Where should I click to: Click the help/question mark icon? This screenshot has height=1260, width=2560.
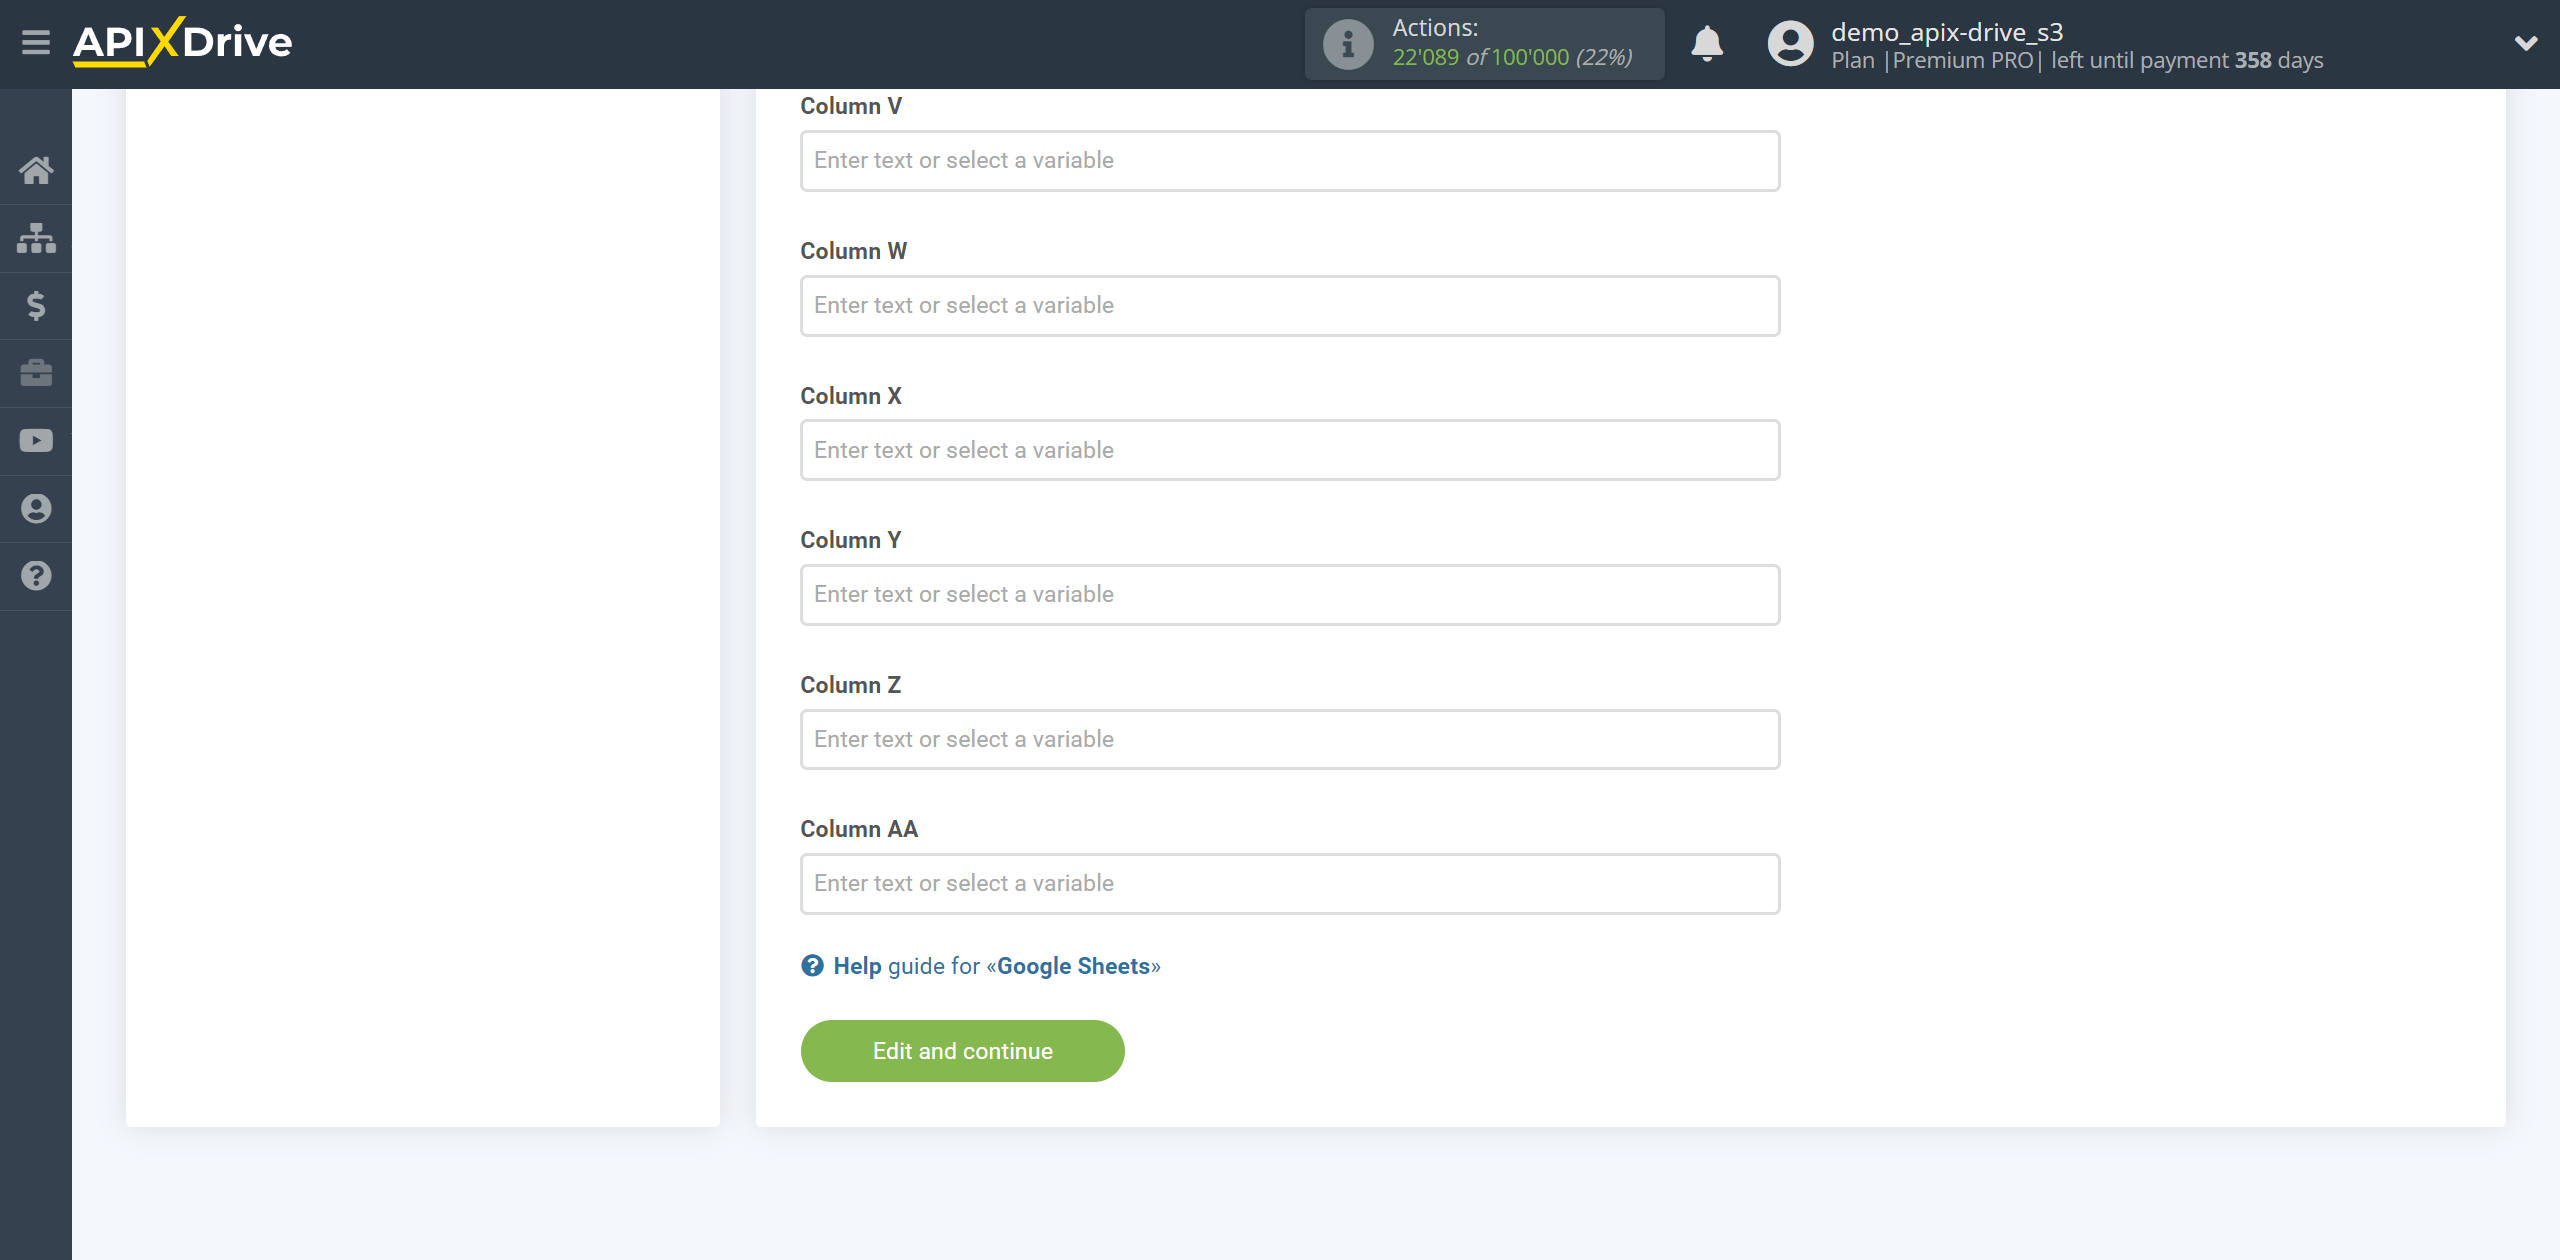click(x=34, y=578)
